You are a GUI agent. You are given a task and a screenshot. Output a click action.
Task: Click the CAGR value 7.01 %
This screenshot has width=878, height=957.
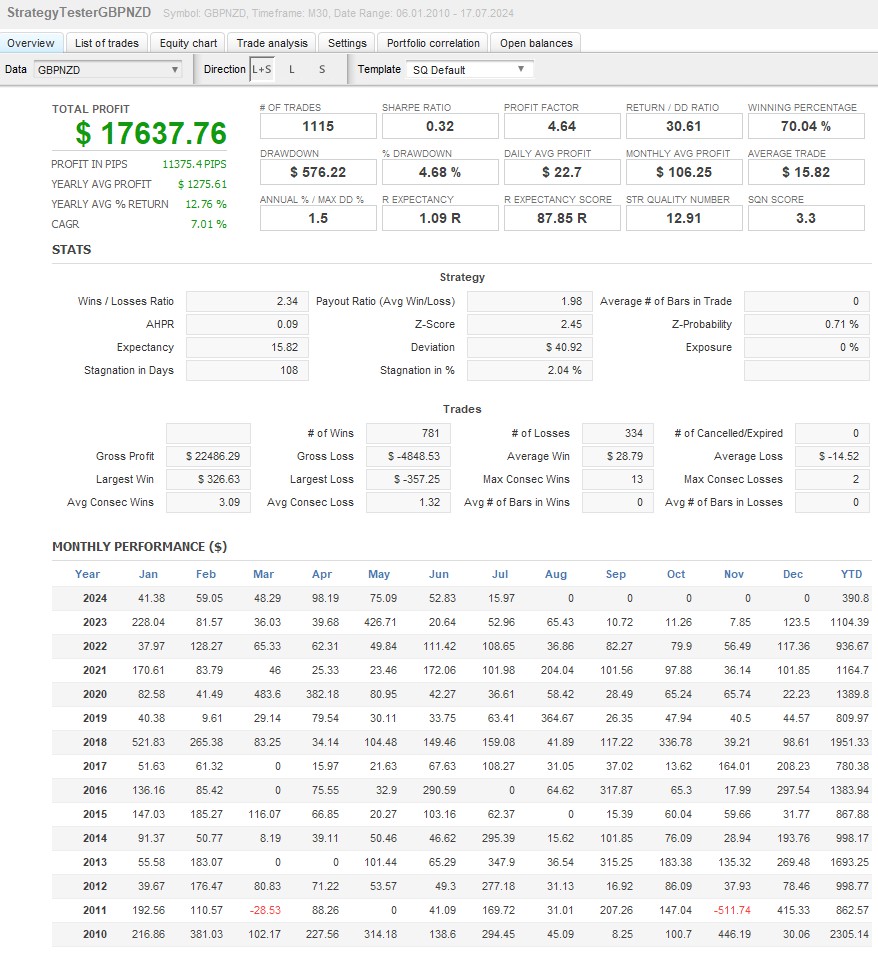(x=209, y=224)
